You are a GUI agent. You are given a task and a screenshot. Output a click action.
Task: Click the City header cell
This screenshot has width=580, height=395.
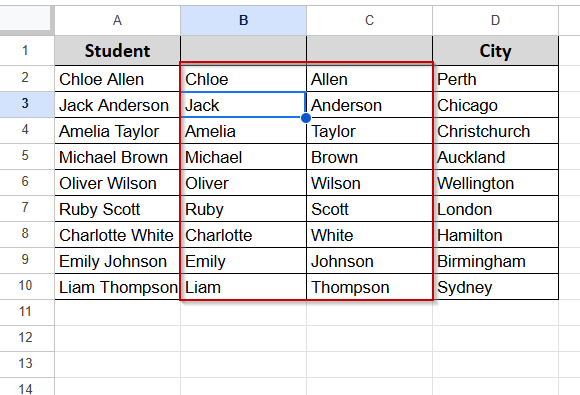(x=495, y=51)
